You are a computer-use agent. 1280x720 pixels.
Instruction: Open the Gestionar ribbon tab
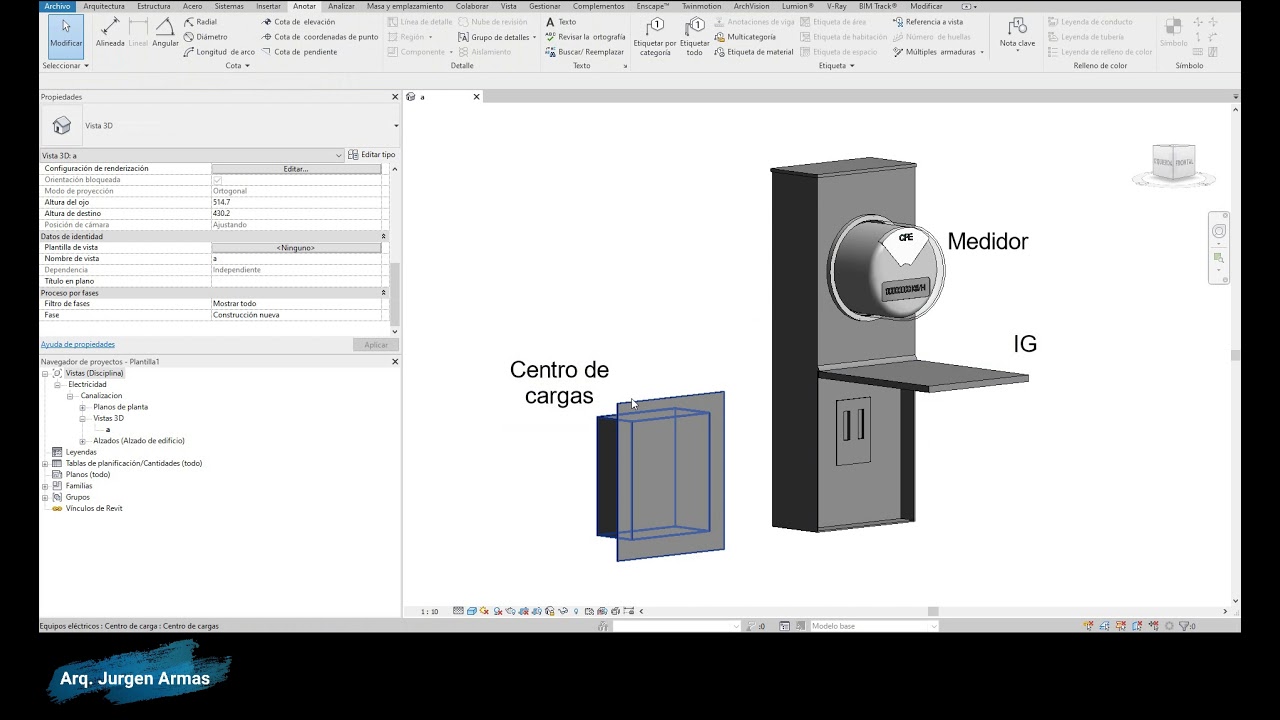[545, 6]
